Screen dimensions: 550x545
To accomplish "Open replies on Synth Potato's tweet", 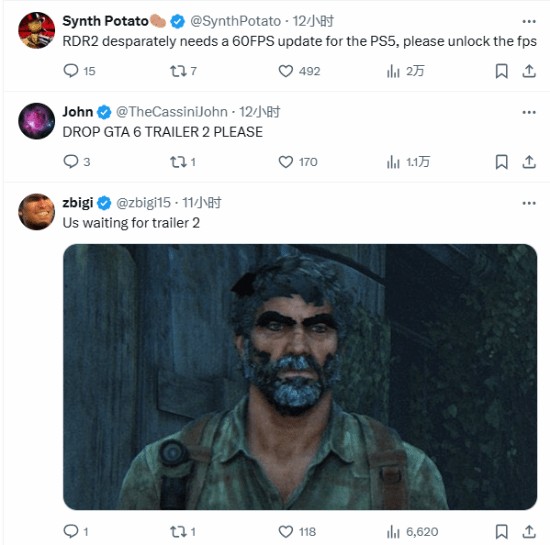I will pyautogui.click(x=79, y=71).
